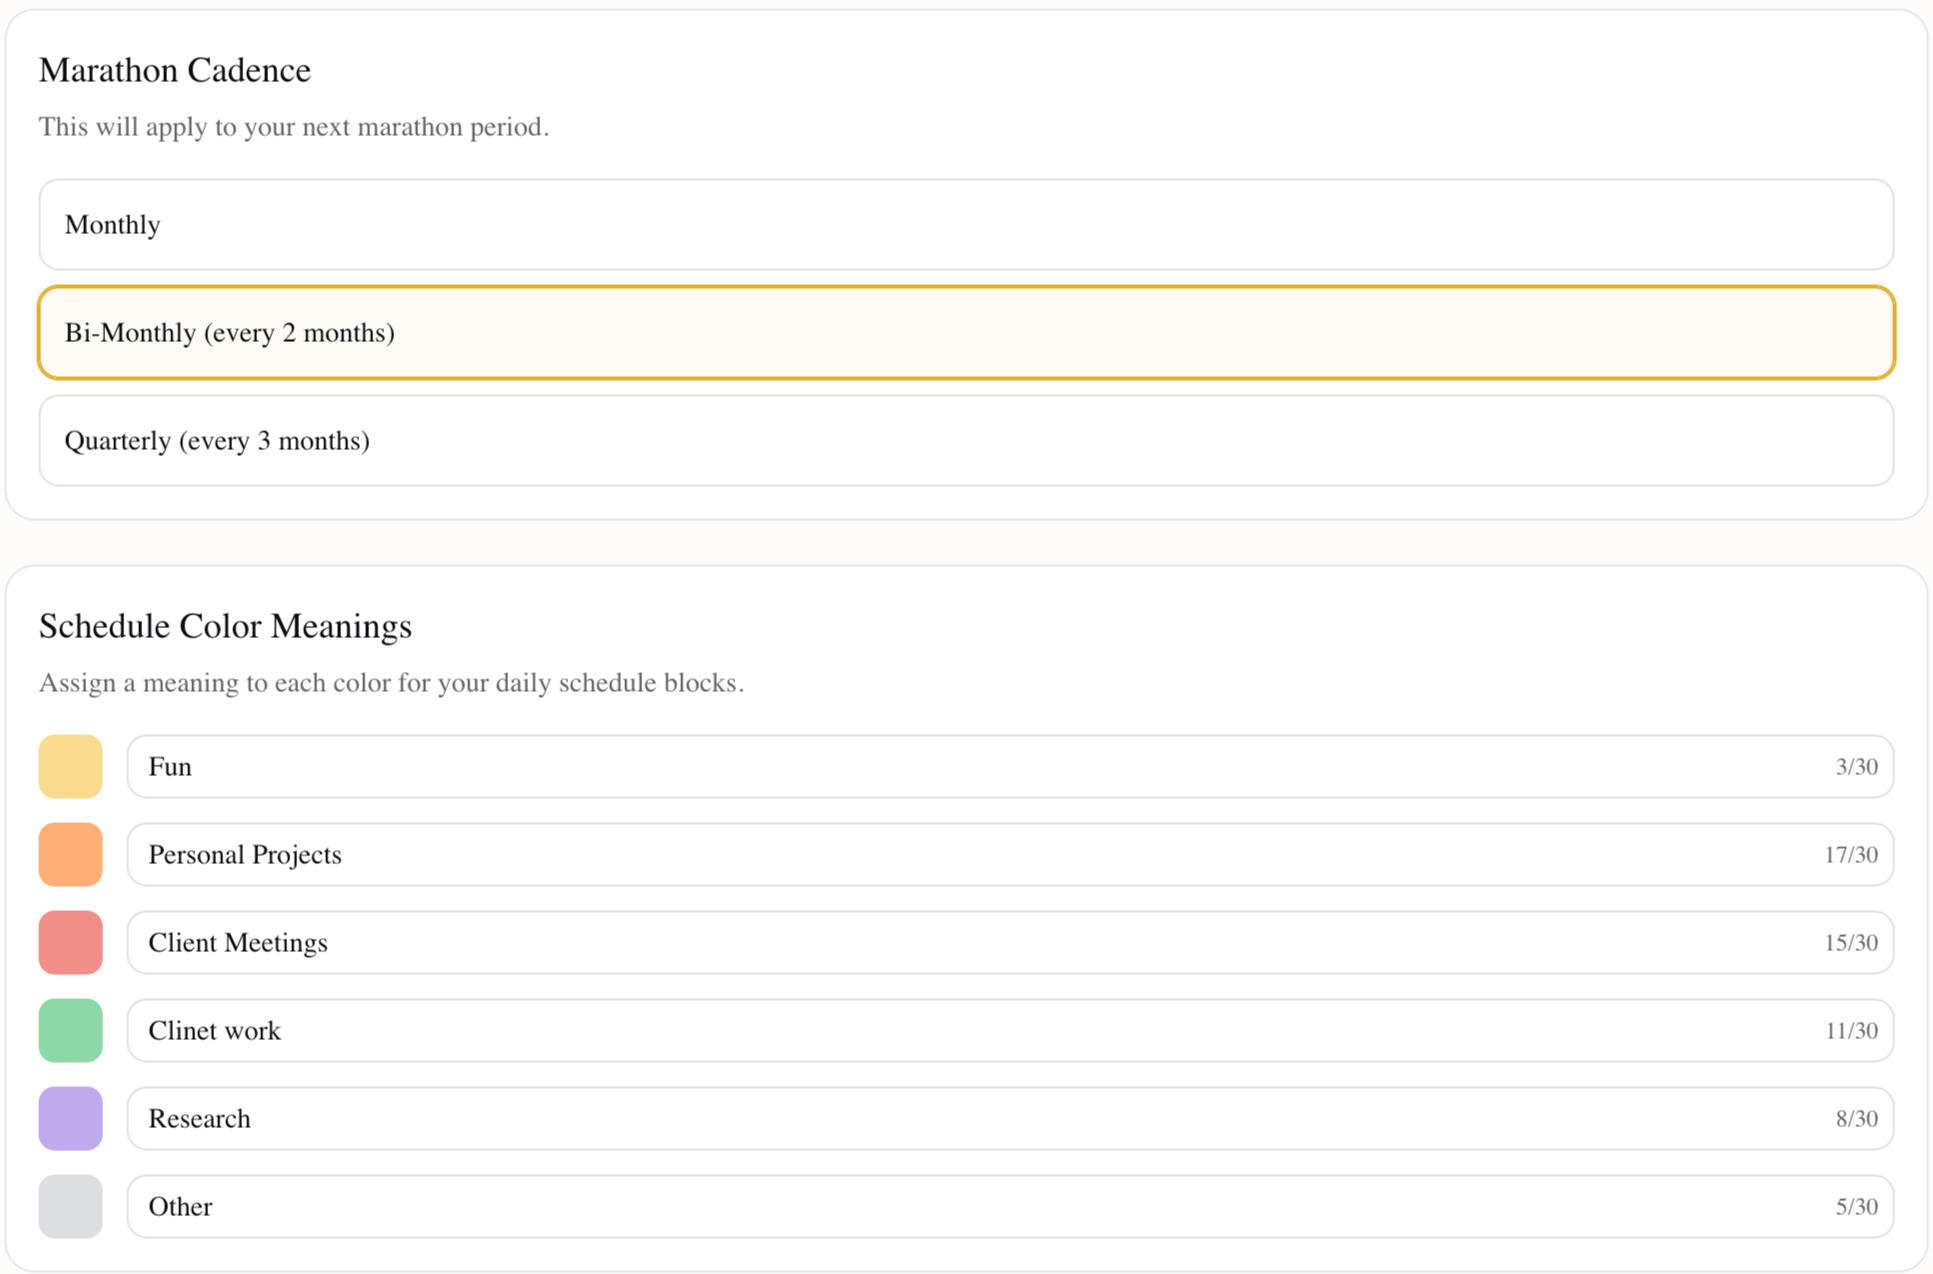Click the orange swatch for Personal Projects
Viewport: 1933px width, 1274px height.
coord(71,855)
